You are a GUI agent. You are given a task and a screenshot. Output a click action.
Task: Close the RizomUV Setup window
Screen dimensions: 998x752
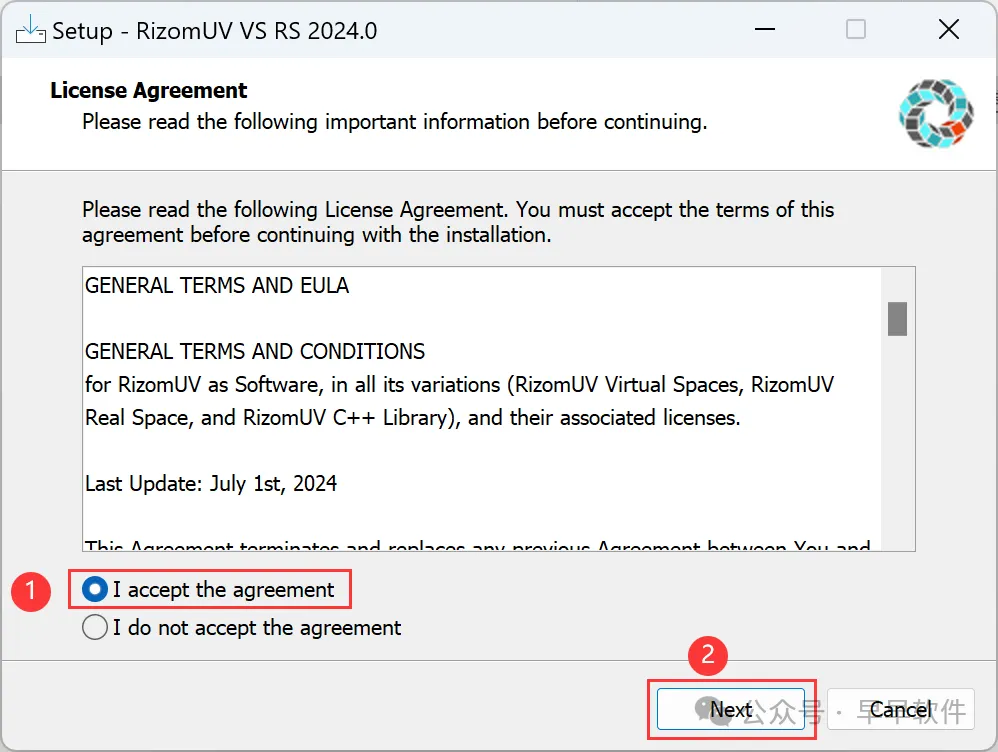[948, 29]
